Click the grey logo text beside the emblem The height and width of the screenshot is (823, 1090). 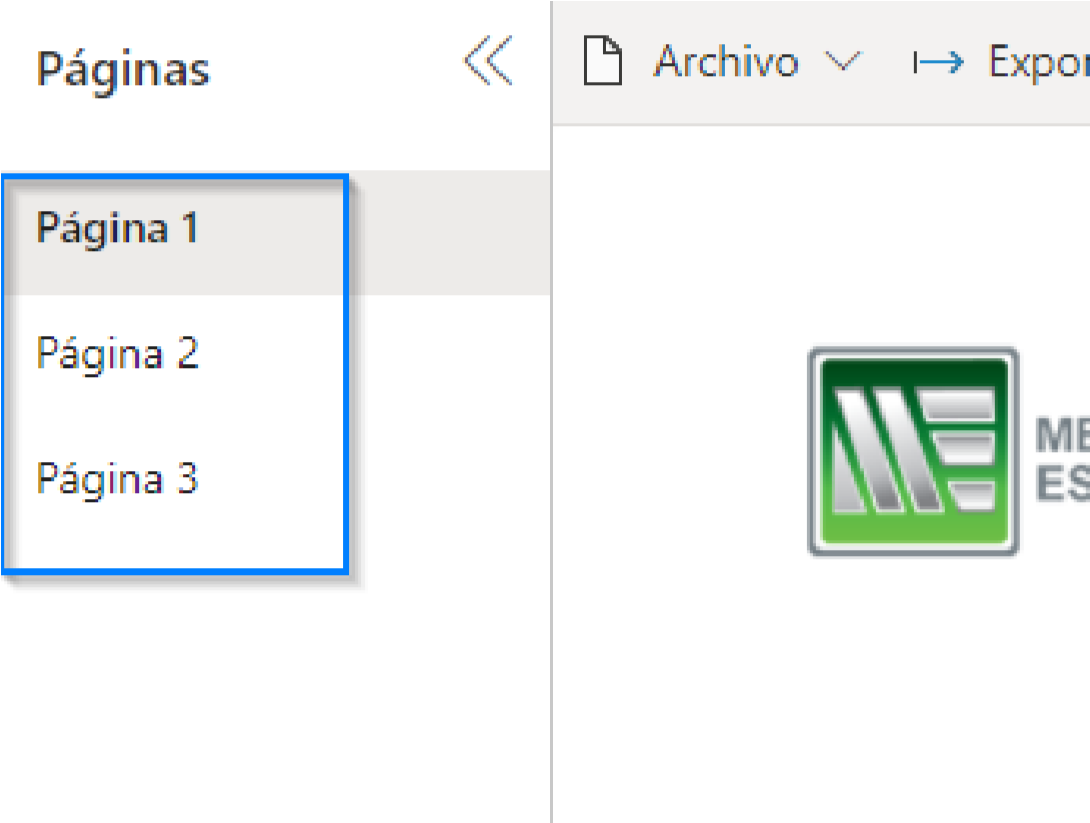tap(1062, 459)
